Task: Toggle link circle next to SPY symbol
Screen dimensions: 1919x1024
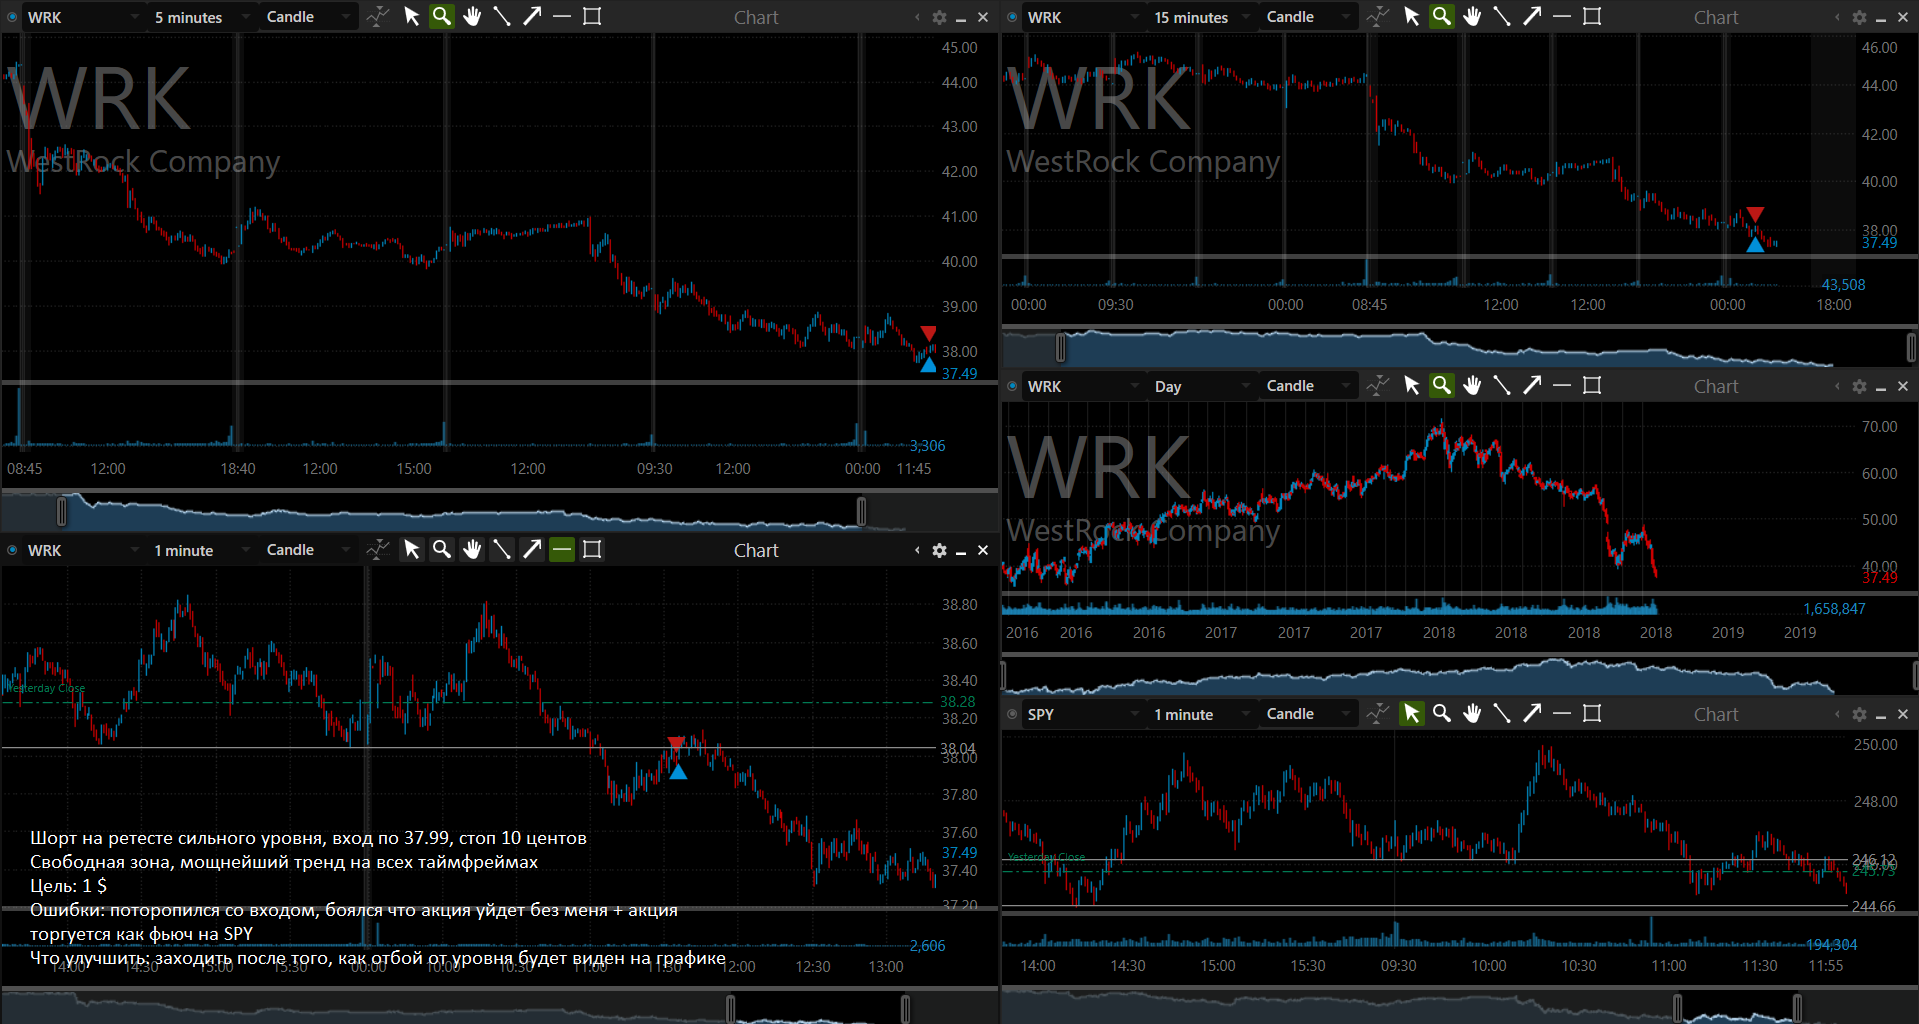Action: (x=1012, y=714)
